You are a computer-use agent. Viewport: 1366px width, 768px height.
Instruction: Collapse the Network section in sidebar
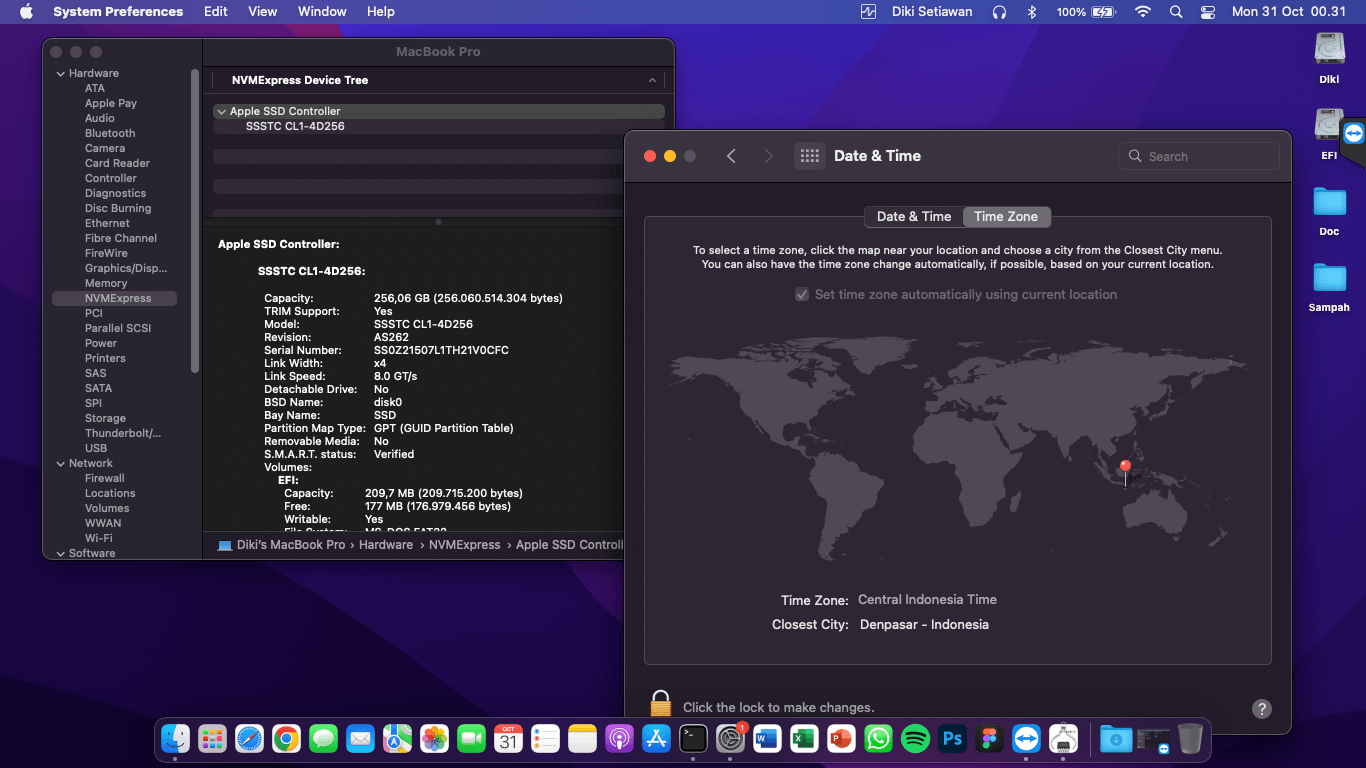[x=61, y=463]
